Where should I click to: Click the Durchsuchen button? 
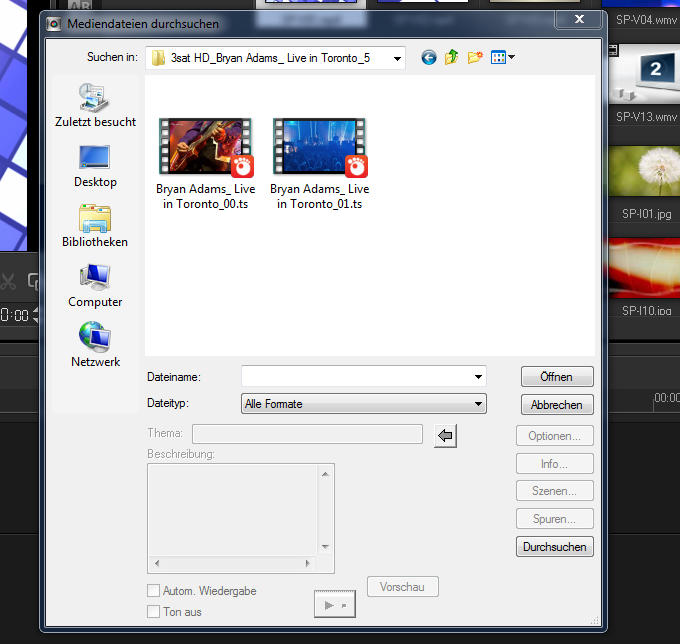point(554,546)
